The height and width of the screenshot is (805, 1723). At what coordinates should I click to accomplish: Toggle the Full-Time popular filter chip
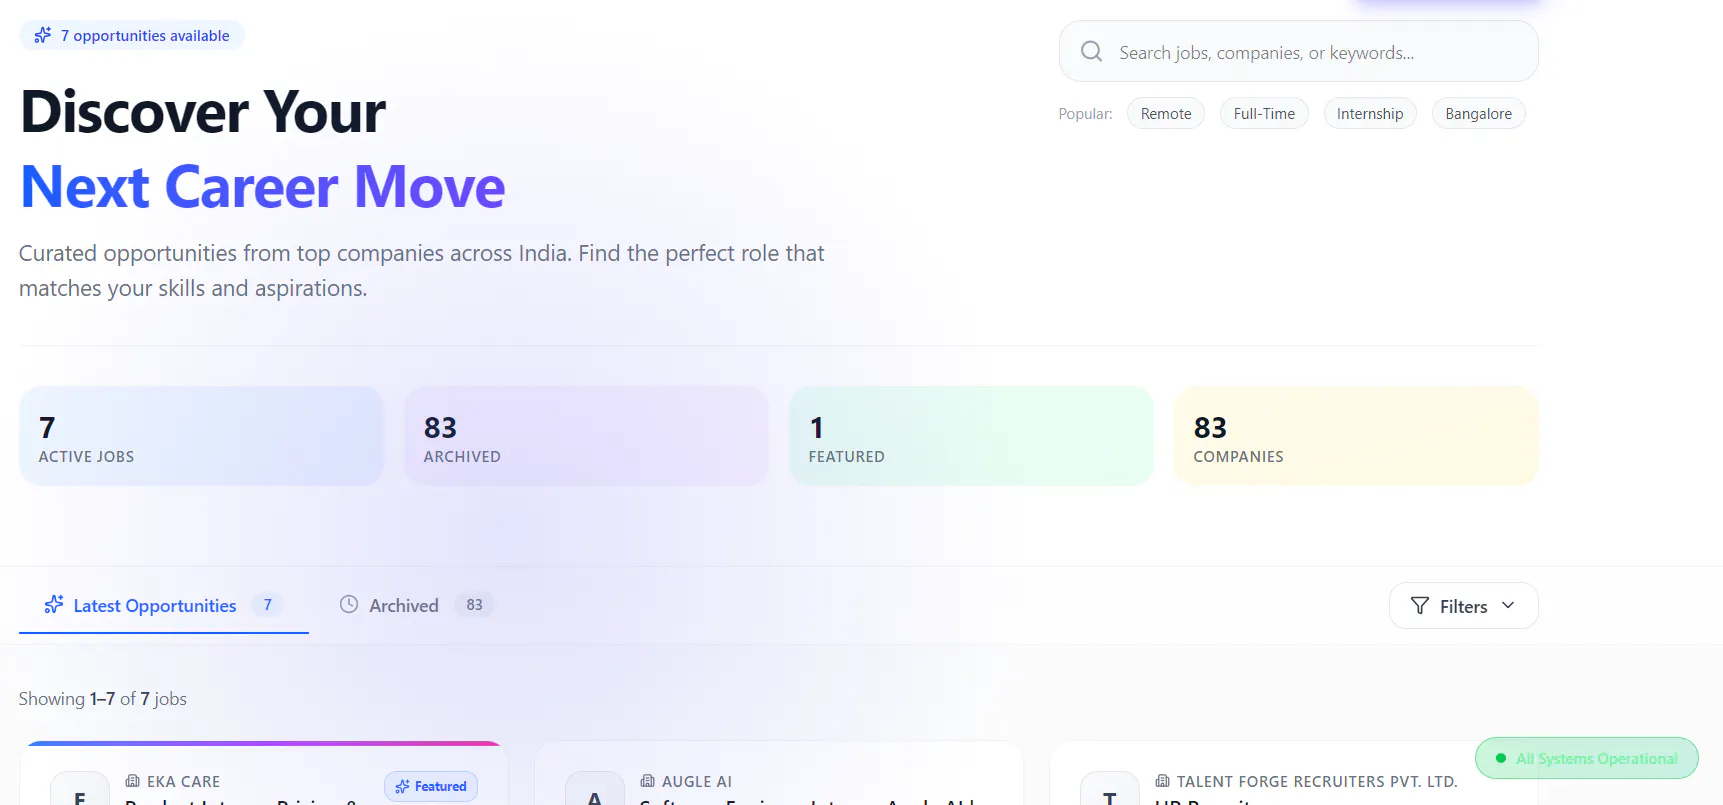tap(1264, 113)
